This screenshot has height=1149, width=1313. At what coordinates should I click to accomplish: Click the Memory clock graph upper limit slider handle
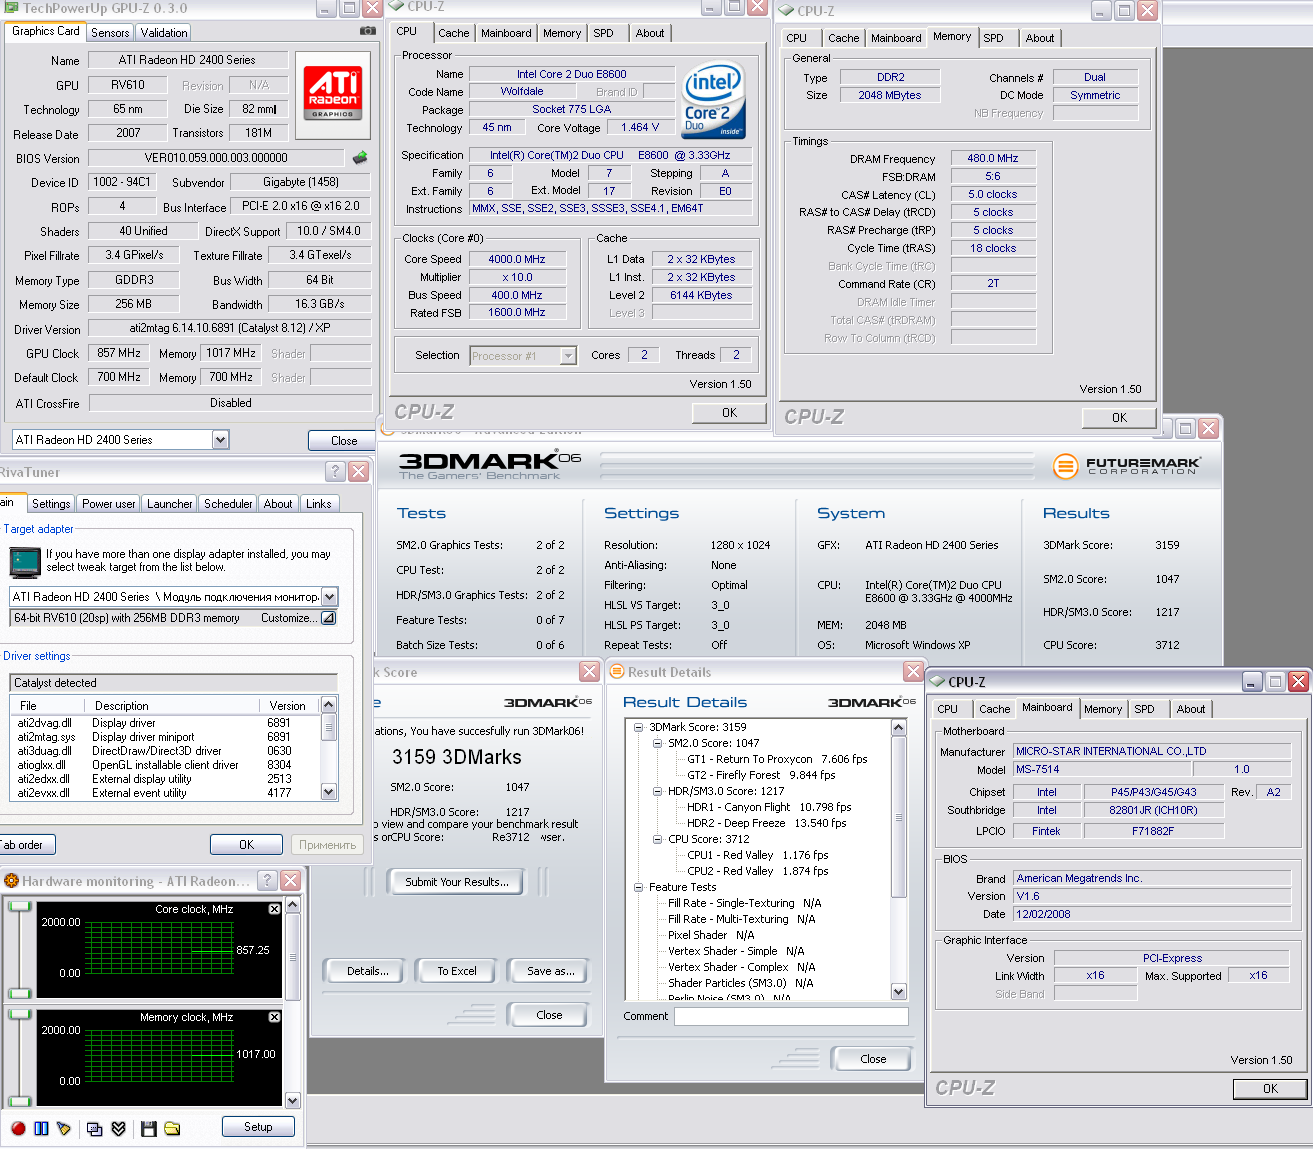(19, 1015)
